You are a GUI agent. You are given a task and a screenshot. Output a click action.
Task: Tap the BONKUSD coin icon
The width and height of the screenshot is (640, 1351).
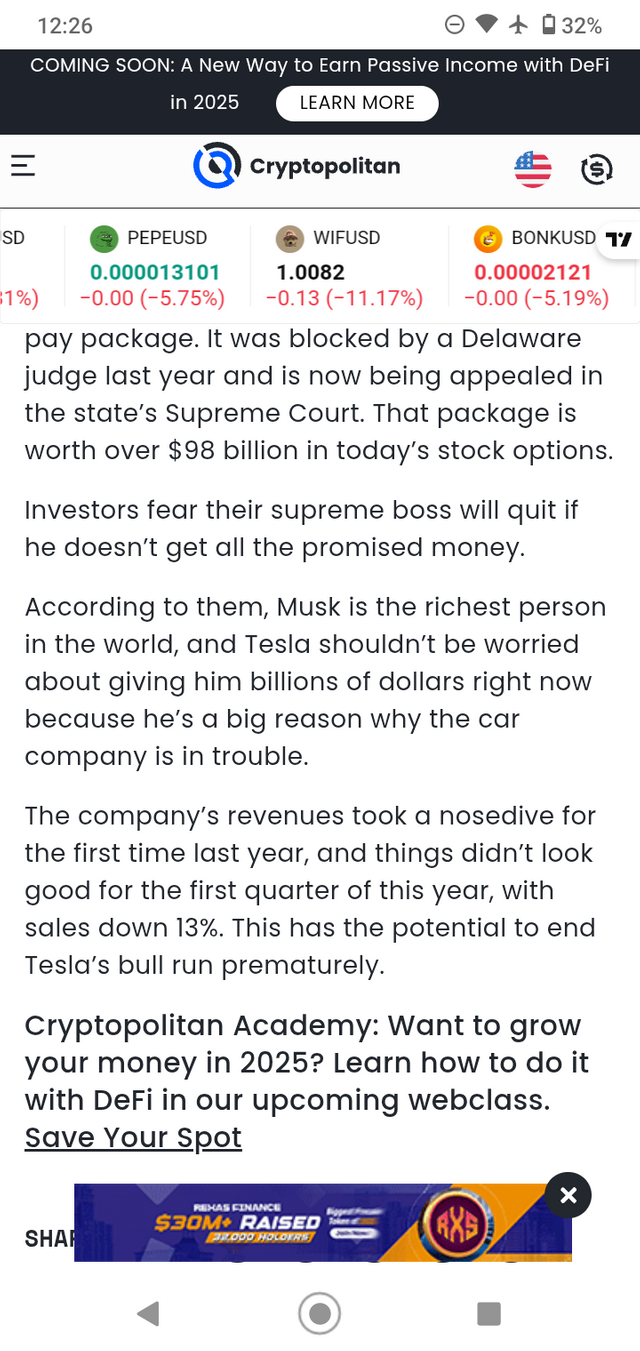pos(488,238)
